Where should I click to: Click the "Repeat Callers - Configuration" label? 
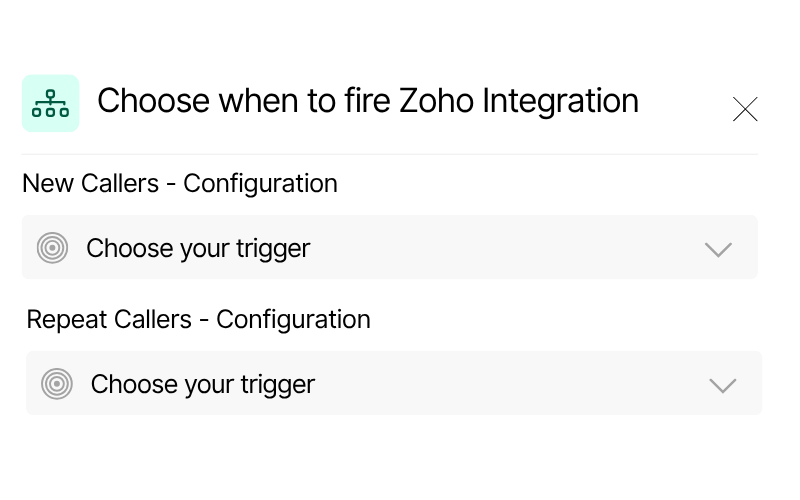(198, 319)
